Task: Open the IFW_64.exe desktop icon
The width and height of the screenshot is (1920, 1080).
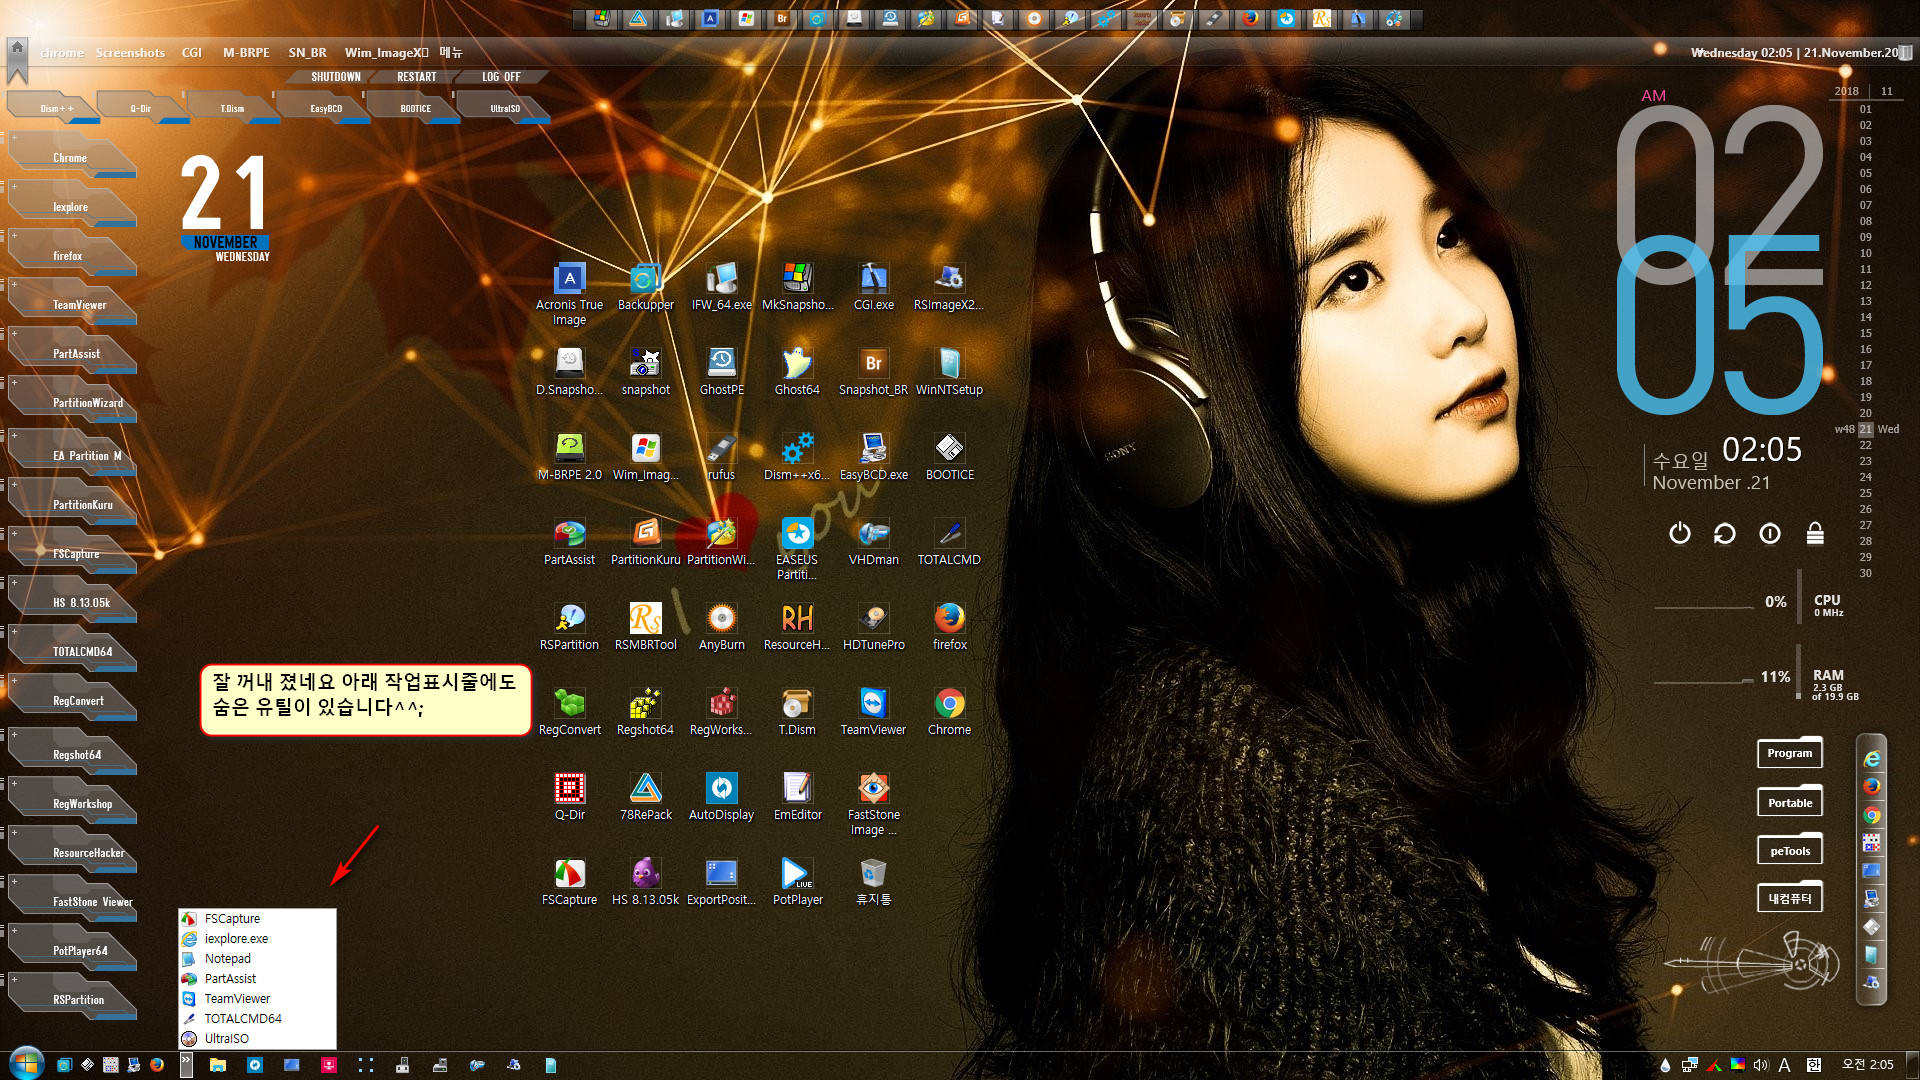Action: coord(721,287)
